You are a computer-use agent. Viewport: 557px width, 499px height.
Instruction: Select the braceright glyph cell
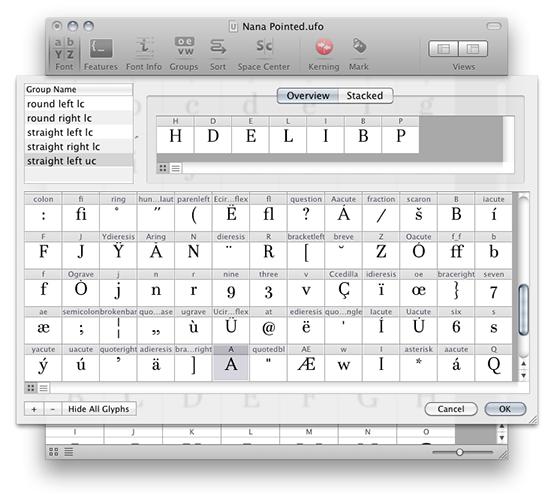pos(456,287)
